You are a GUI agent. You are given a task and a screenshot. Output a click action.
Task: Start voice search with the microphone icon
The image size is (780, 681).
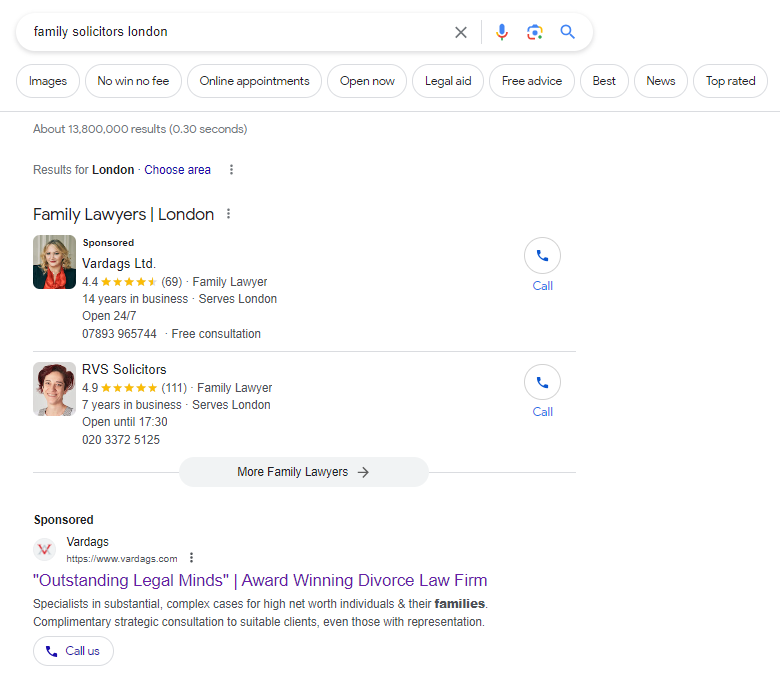(502, 32)
